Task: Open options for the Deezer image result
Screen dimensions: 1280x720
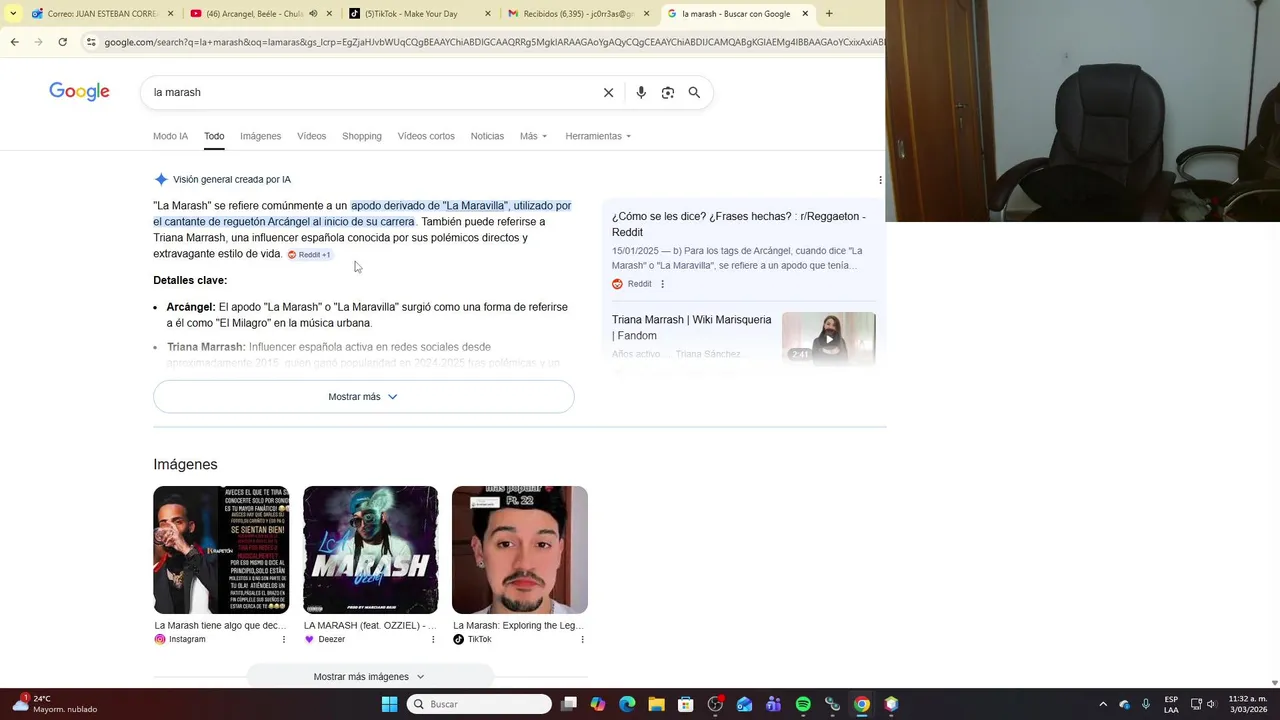Action: (x=433, y=639)
